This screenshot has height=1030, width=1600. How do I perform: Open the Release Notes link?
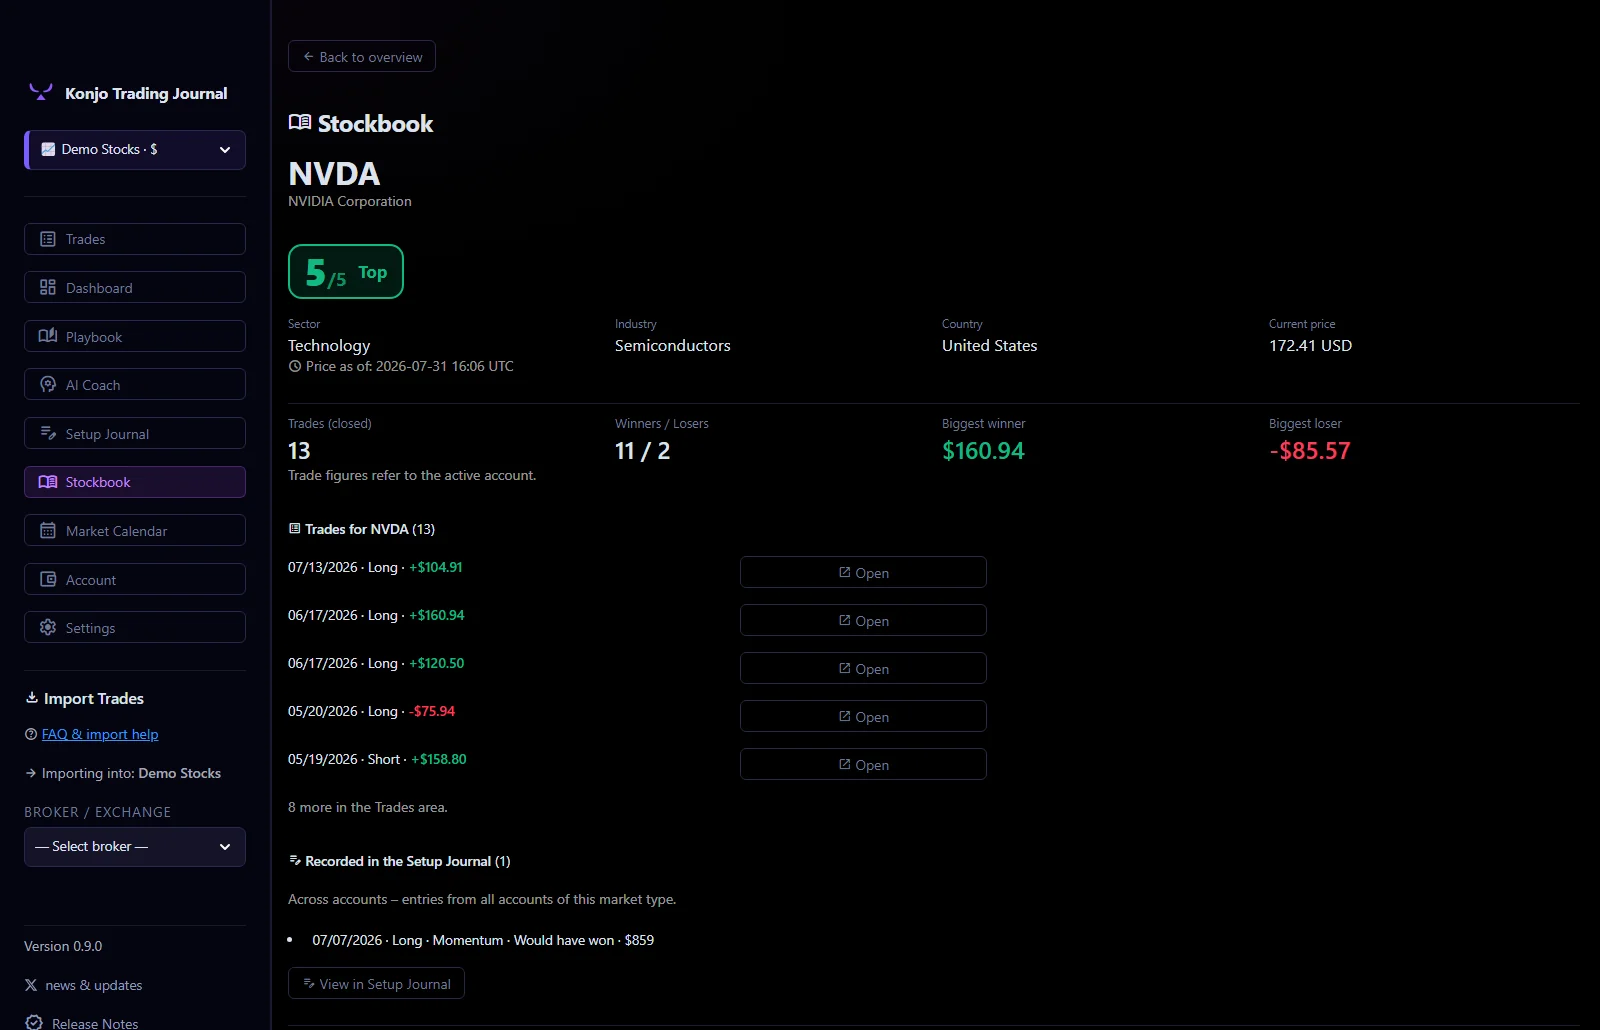click(x=95, y=1023)
